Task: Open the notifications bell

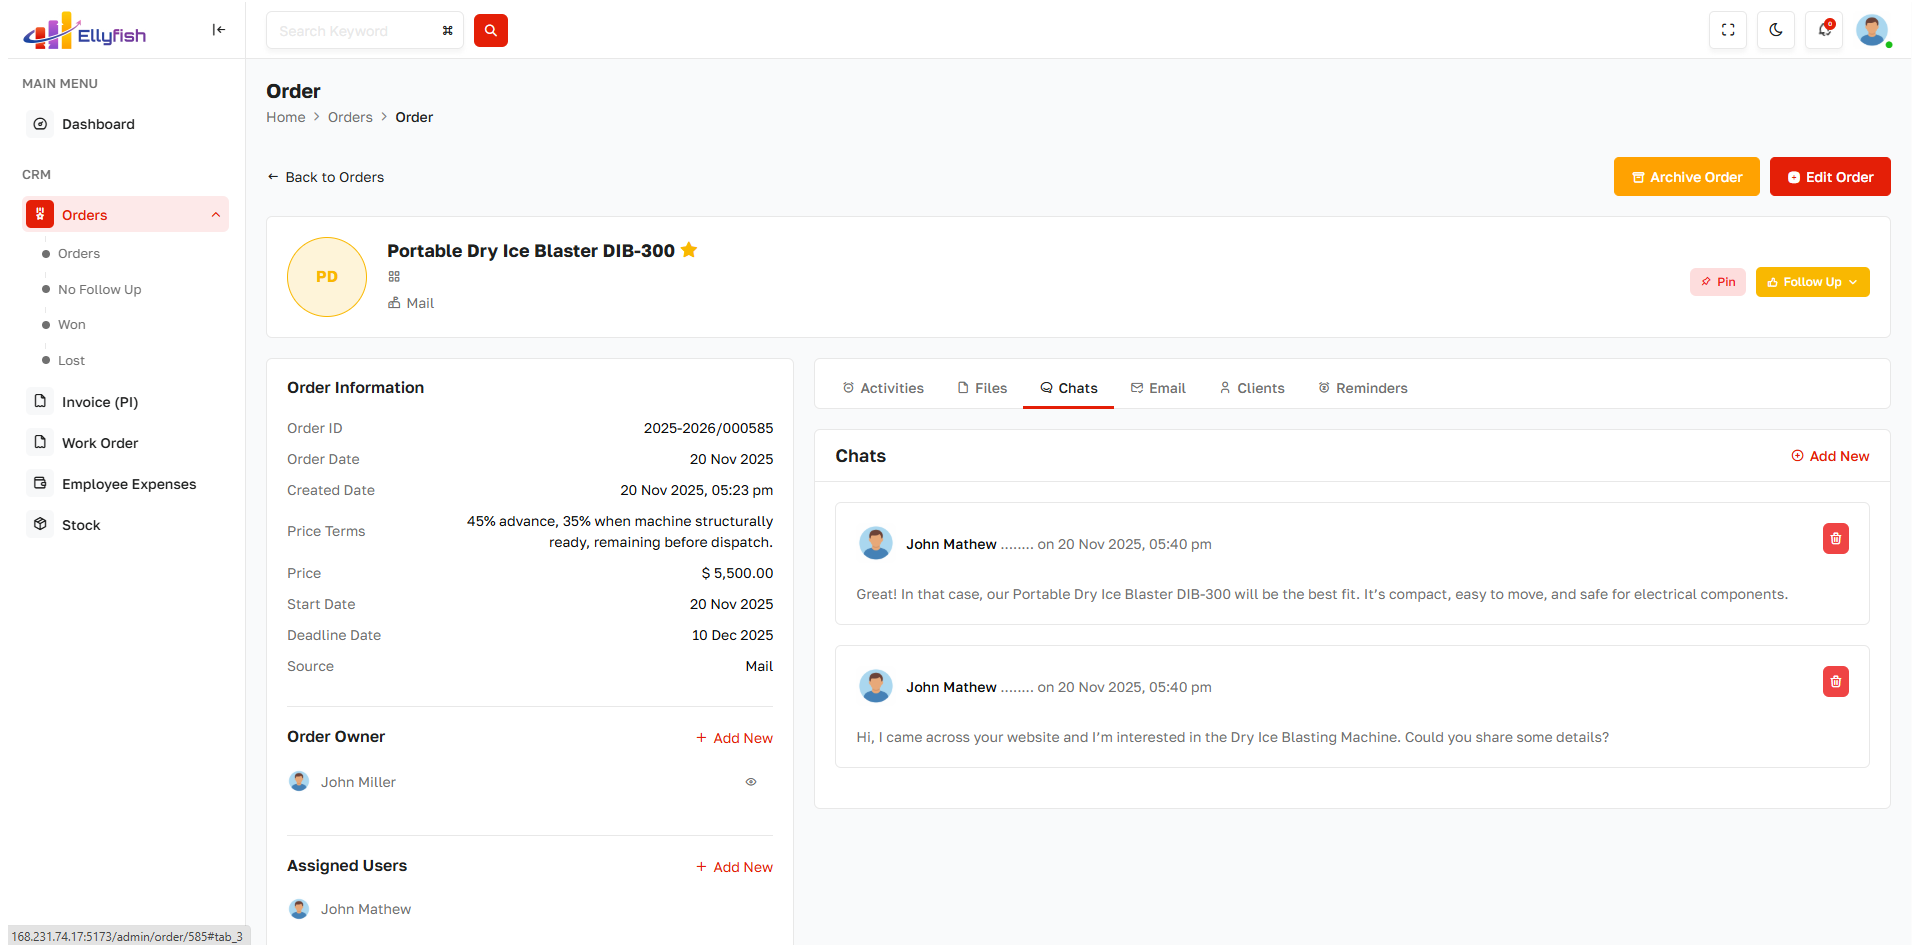Action: tap(1824, 30)
